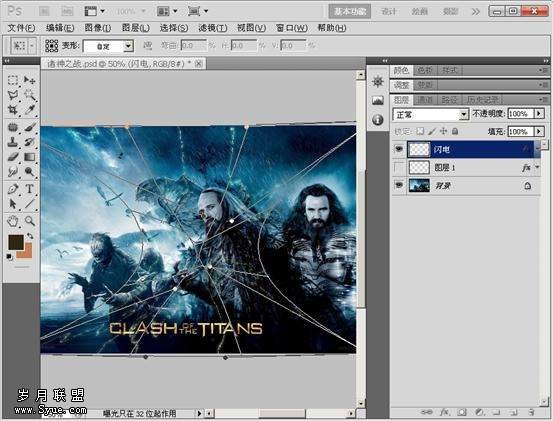Select the Eraser tool
This screenshot has height=421, width=553.
pyautogui.click(x=13, y=157)
